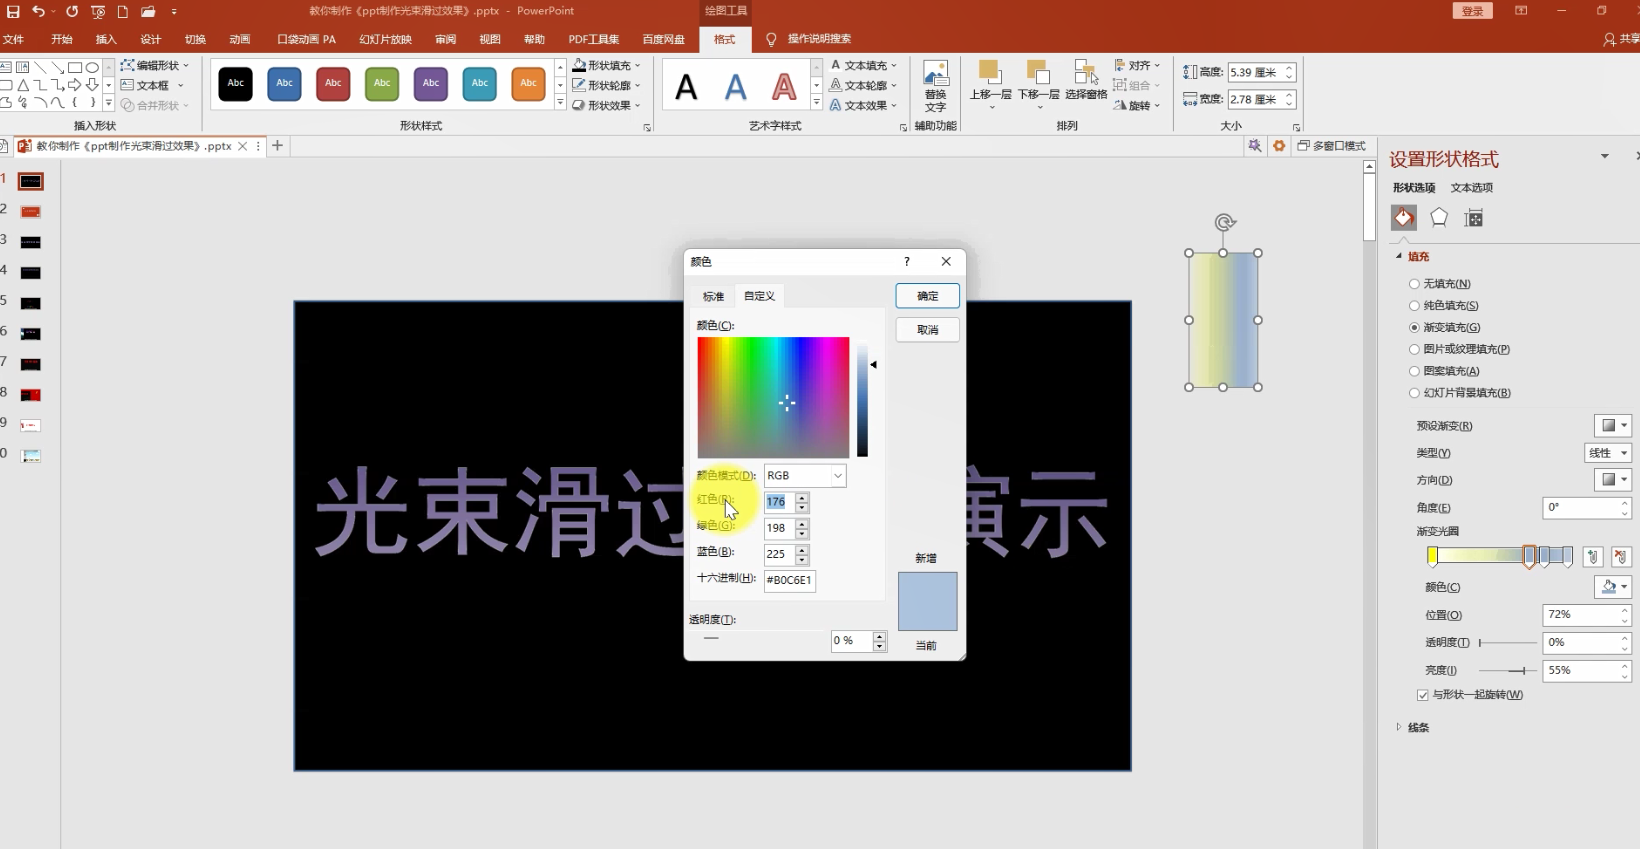Viewport: 1640px width, 849px height.
Task: Select slide 2 thumbnail in slide panel
Action: click(x=31, y=212)
